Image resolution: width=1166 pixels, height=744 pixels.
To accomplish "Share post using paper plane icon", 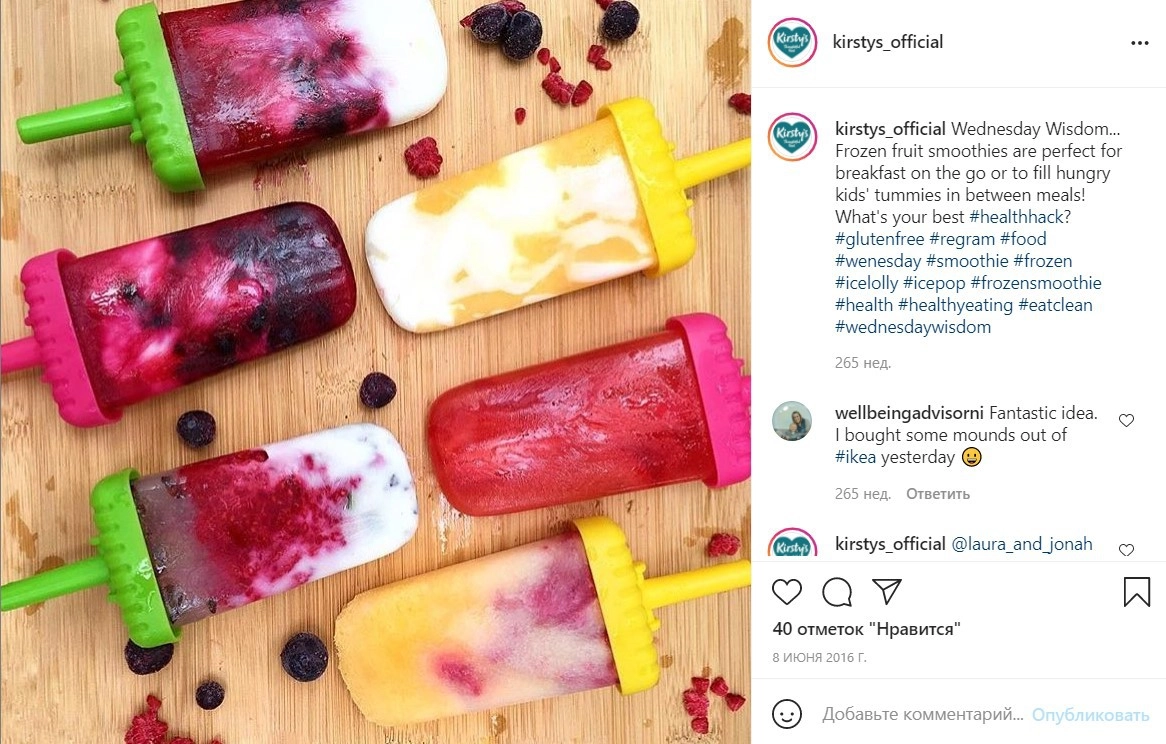I will 886,591.
